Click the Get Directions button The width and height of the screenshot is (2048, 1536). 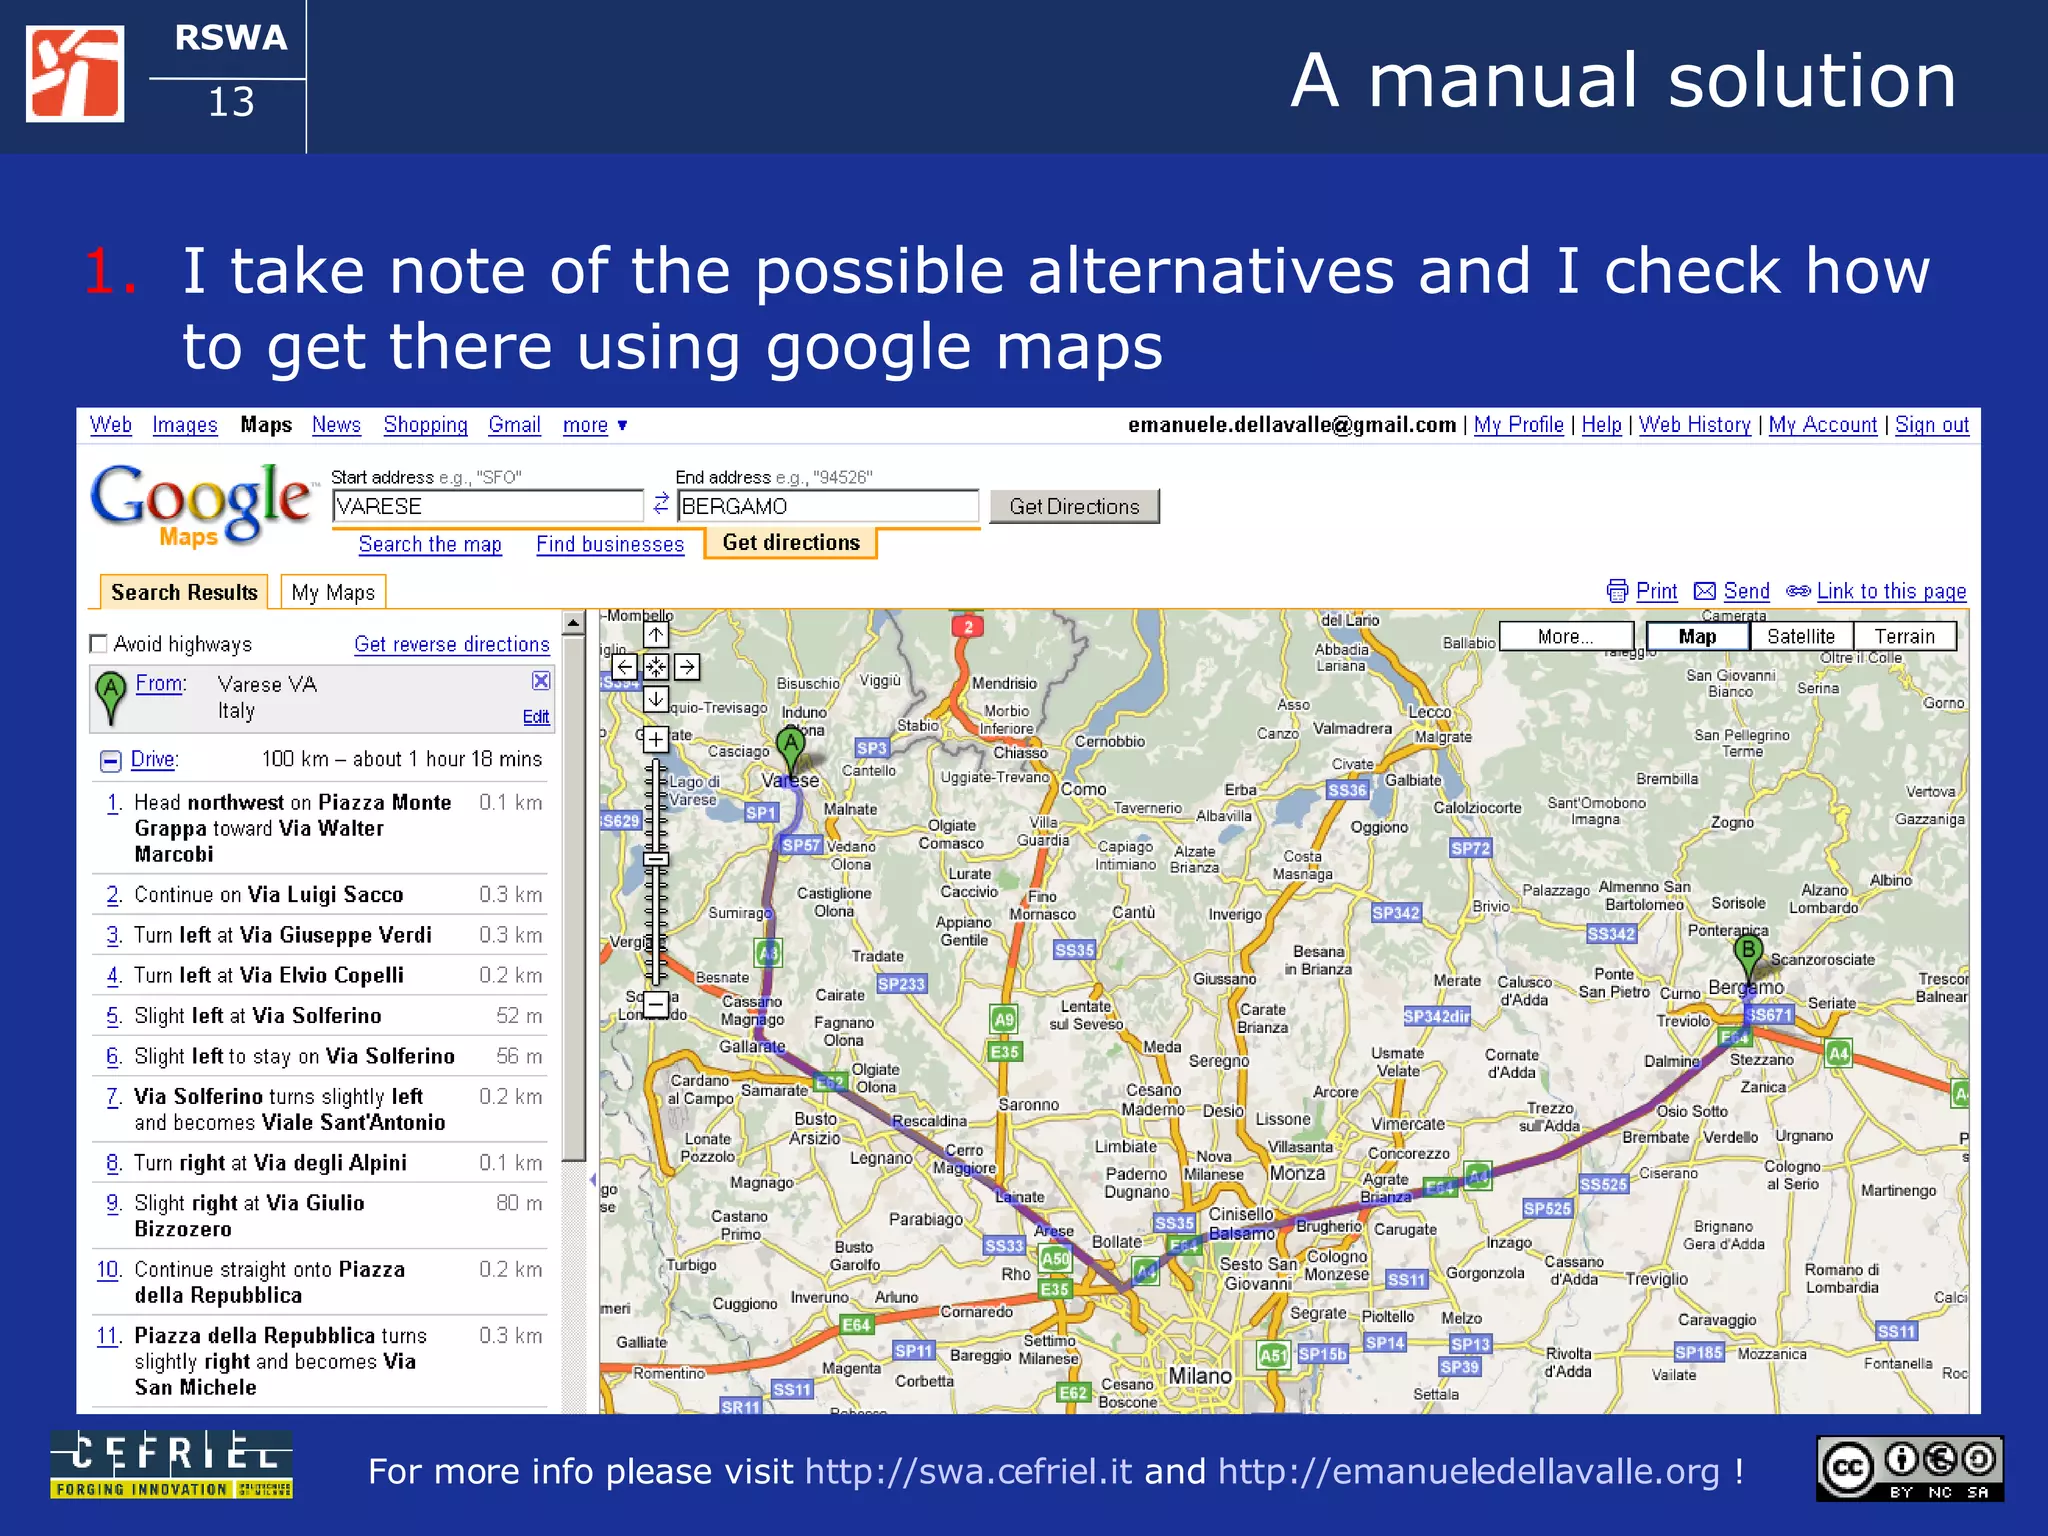1074,506
